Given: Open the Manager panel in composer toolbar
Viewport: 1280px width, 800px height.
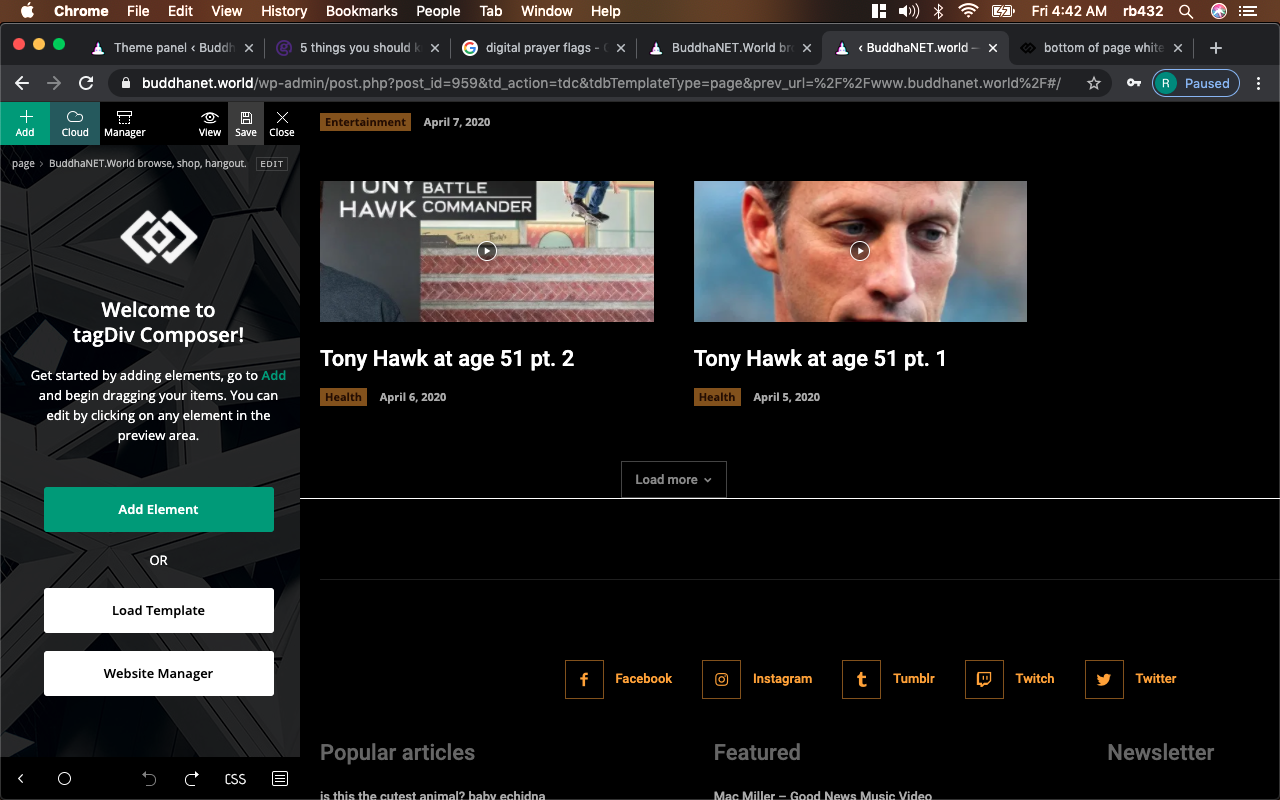Looking at the screenshot, I should 125,123.
